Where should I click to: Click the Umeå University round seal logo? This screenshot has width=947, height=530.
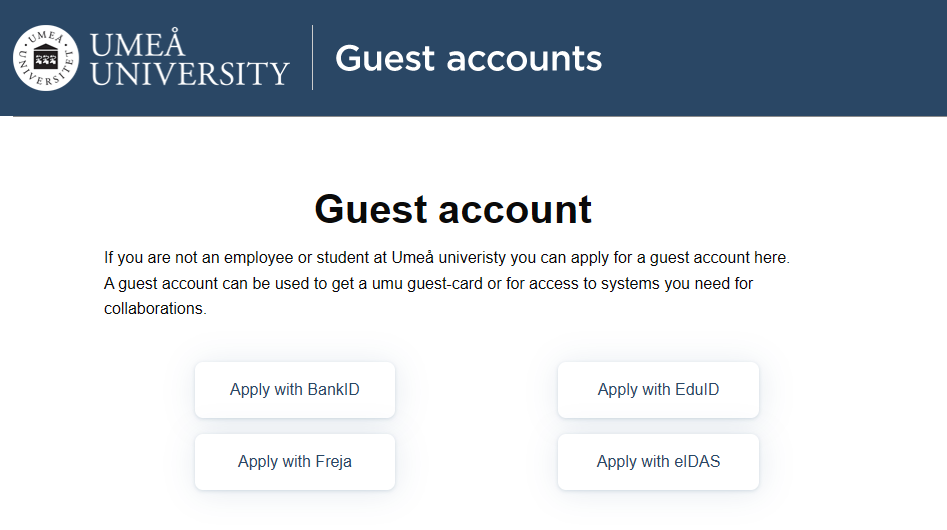46,58
